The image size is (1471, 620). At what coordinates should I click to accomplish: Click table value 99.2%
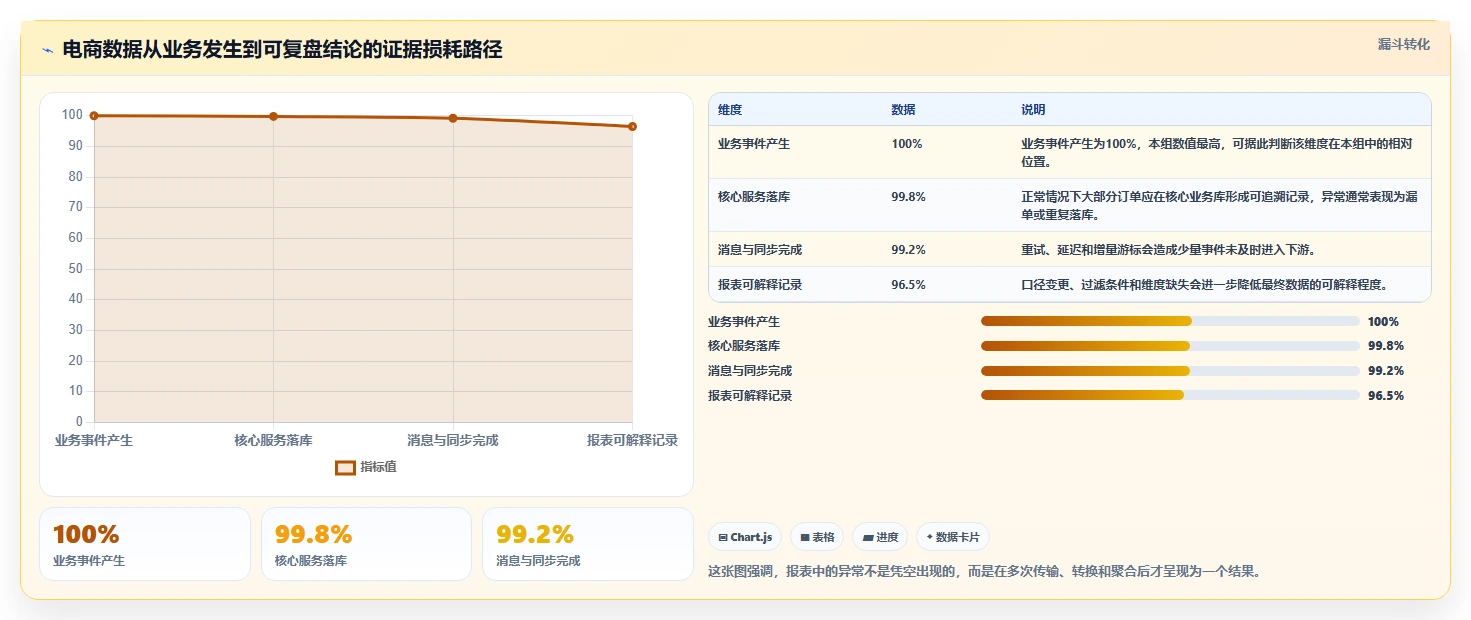click(908, 250)
